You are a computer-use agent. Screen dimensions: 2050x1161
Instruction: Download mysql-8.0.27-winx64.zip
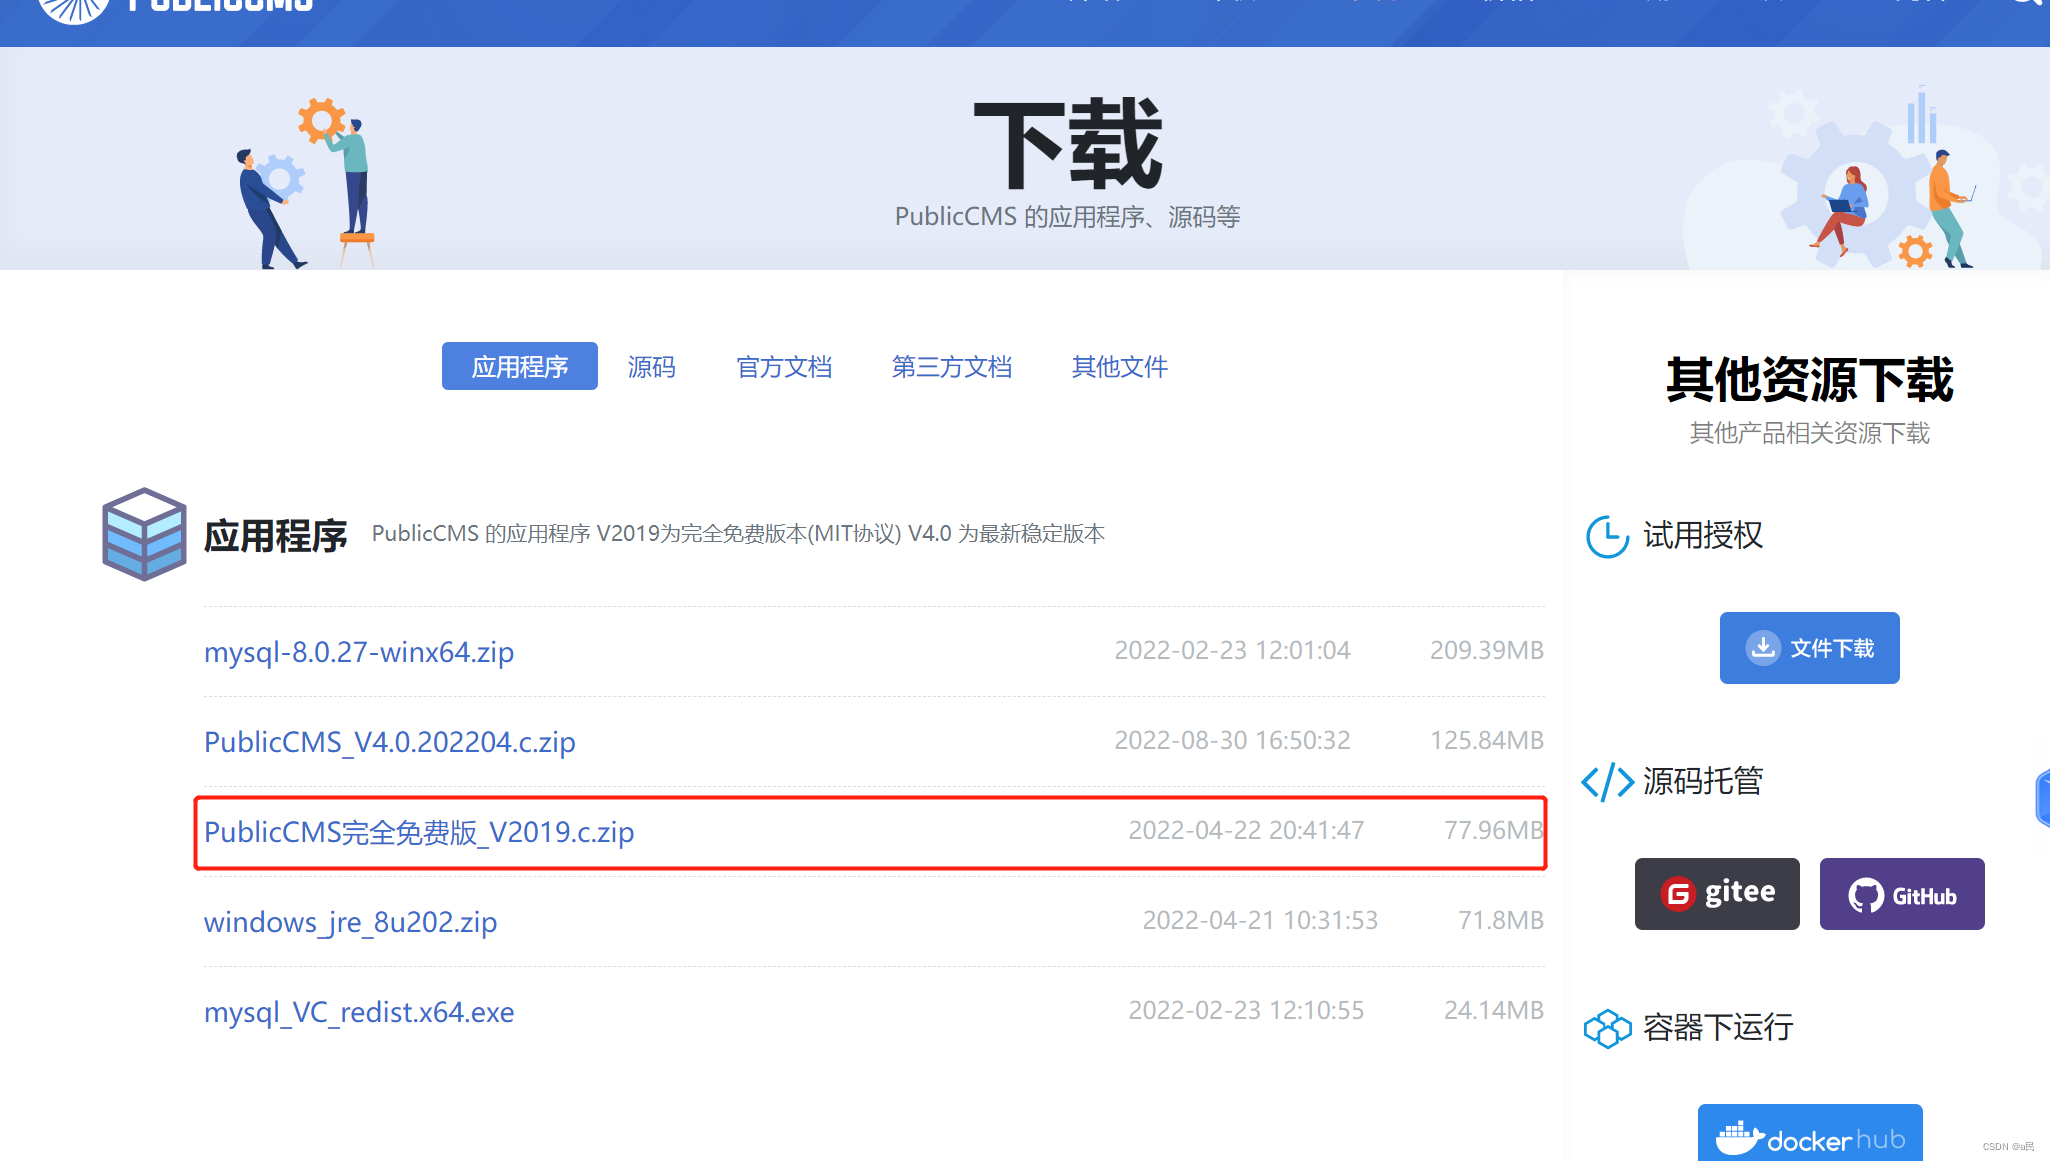359,652
